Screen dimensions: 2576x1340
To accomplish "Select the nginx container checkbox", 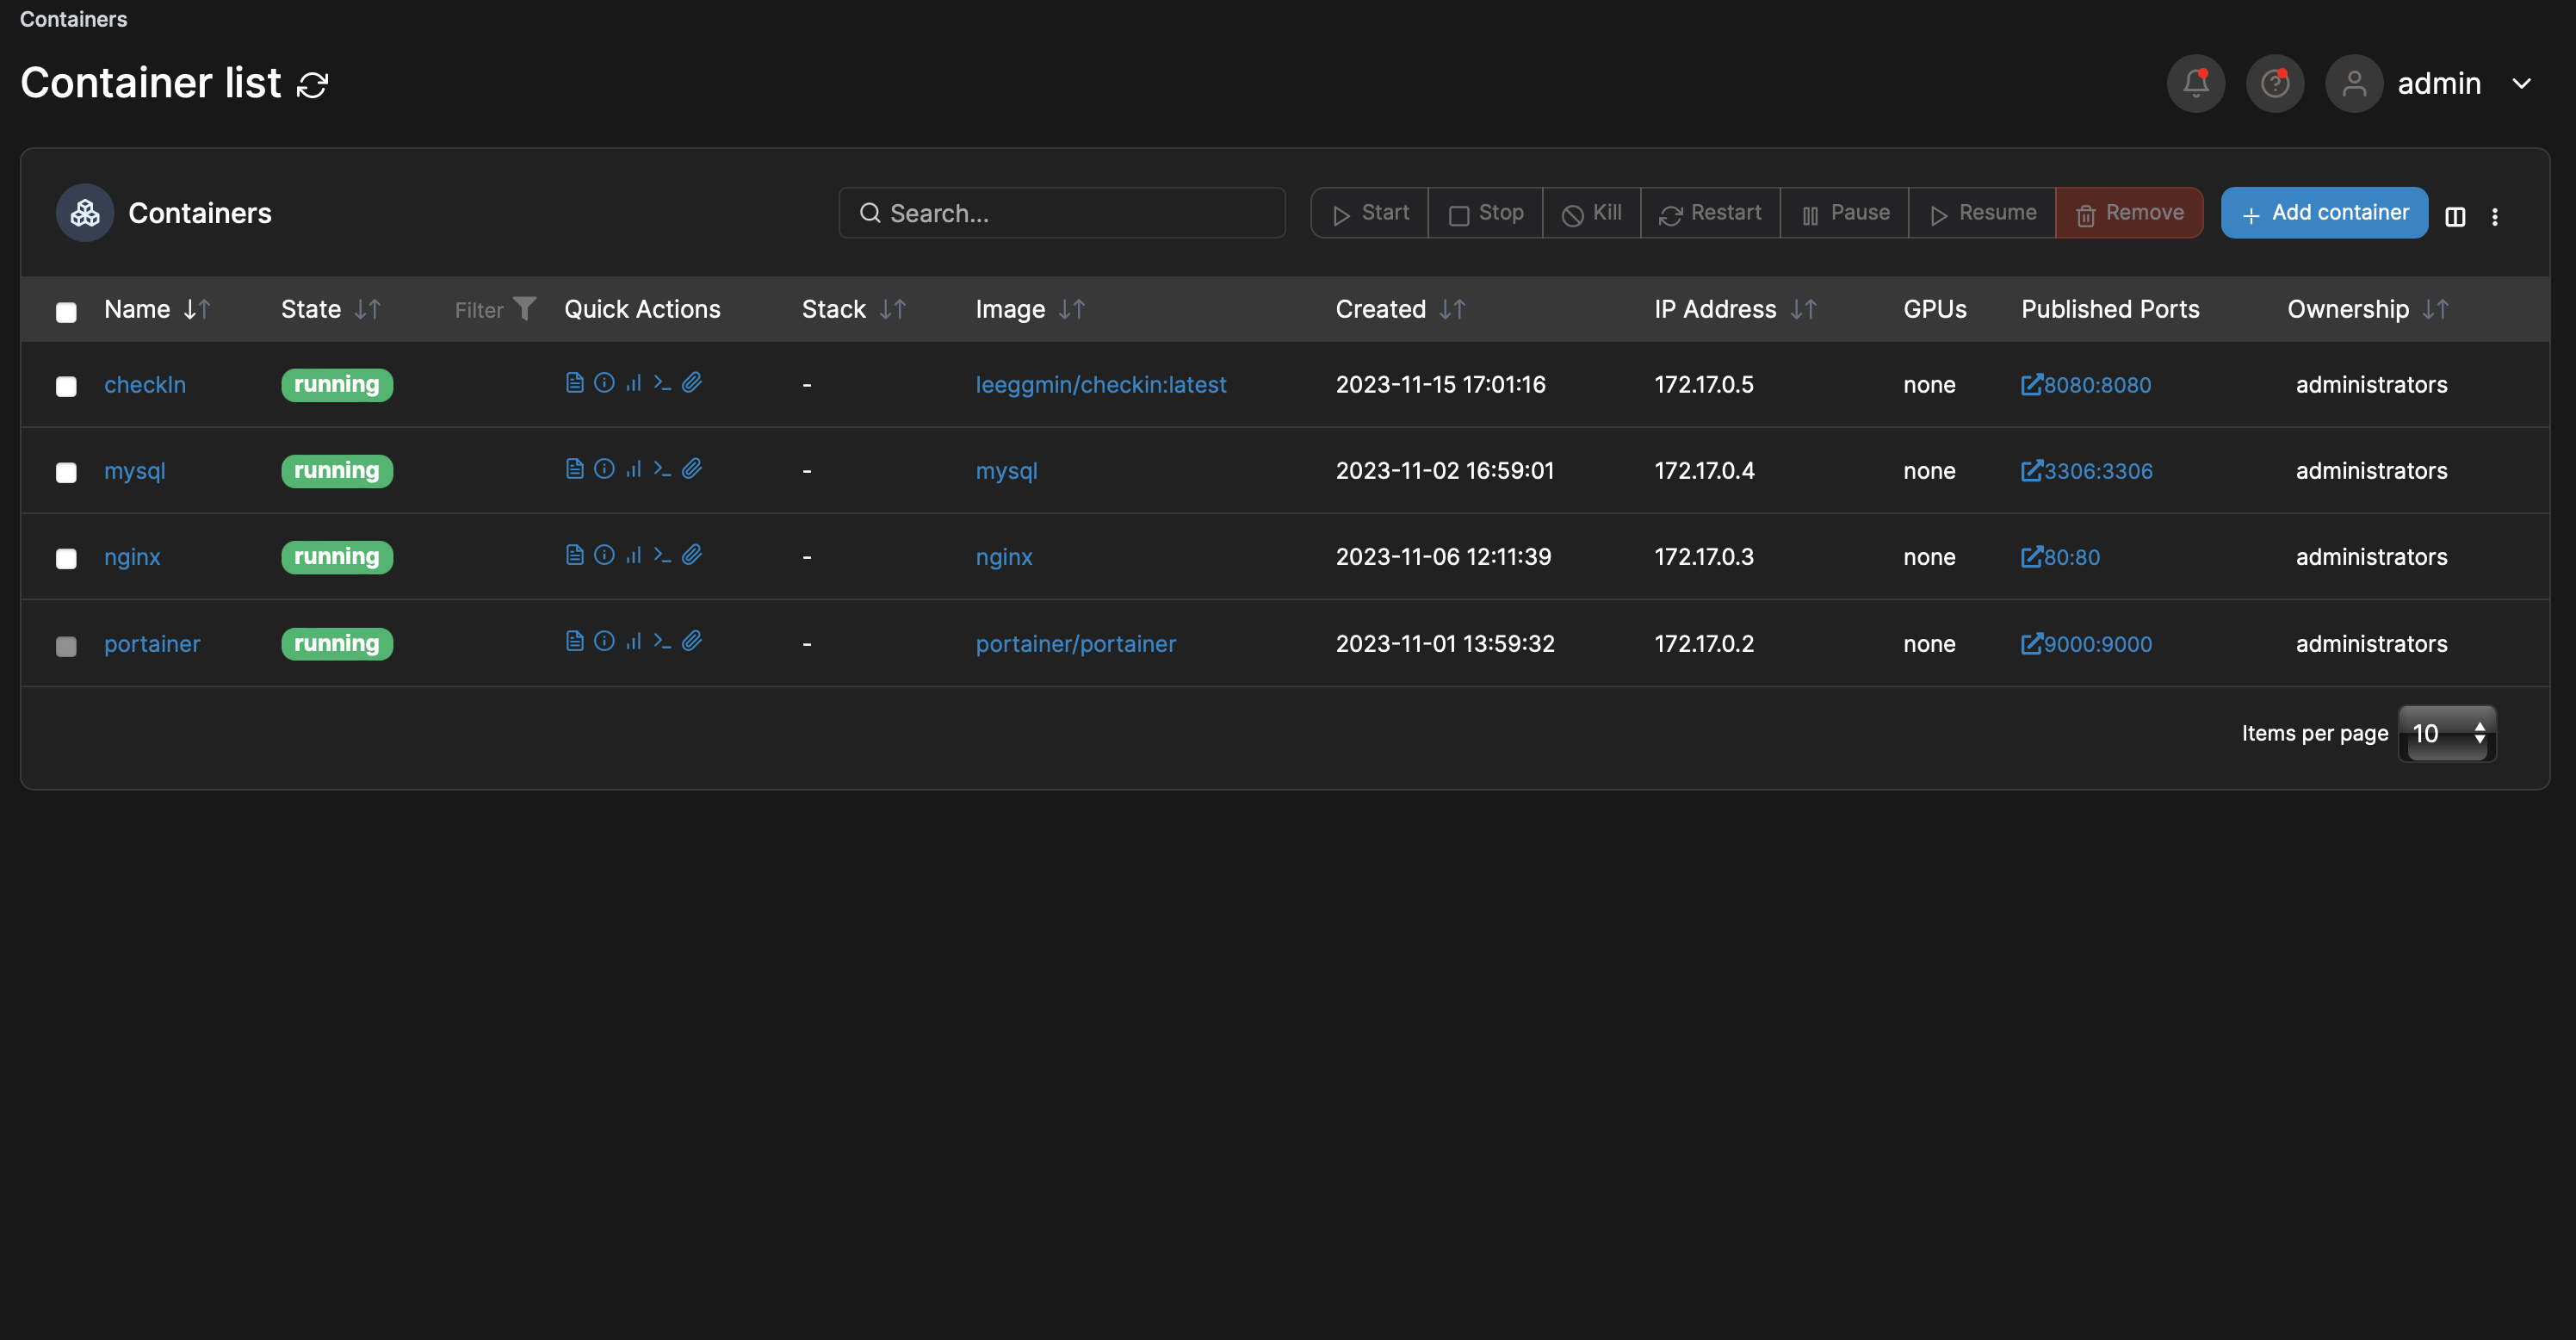I will point(66,558).
